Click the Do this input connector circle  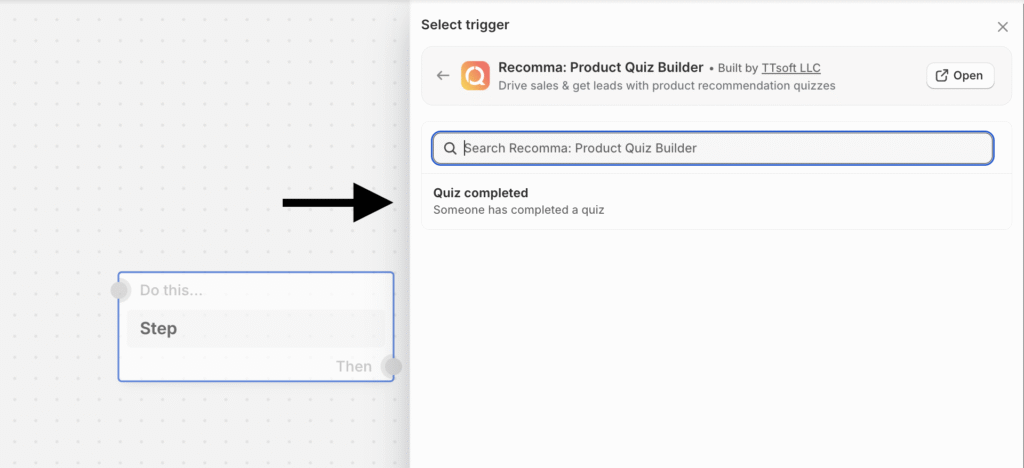(x=120, y=290)
